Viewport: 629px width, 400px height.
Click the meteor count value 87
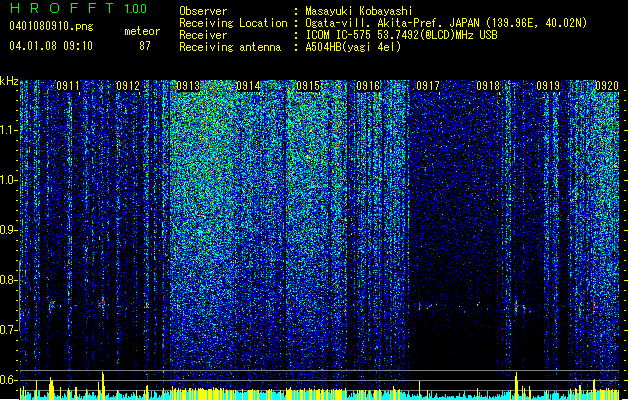click(x=145, y=46)
